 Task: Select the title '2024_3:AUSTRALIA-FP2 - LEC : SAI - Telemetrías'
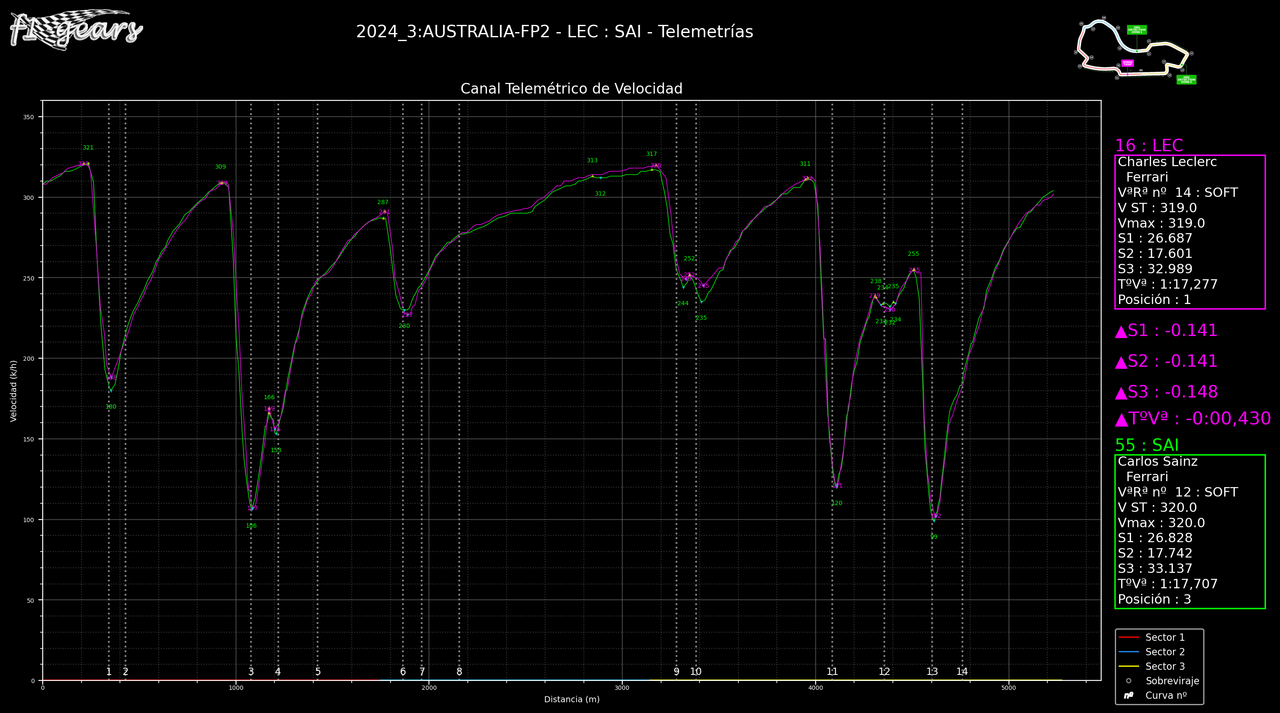555,32
